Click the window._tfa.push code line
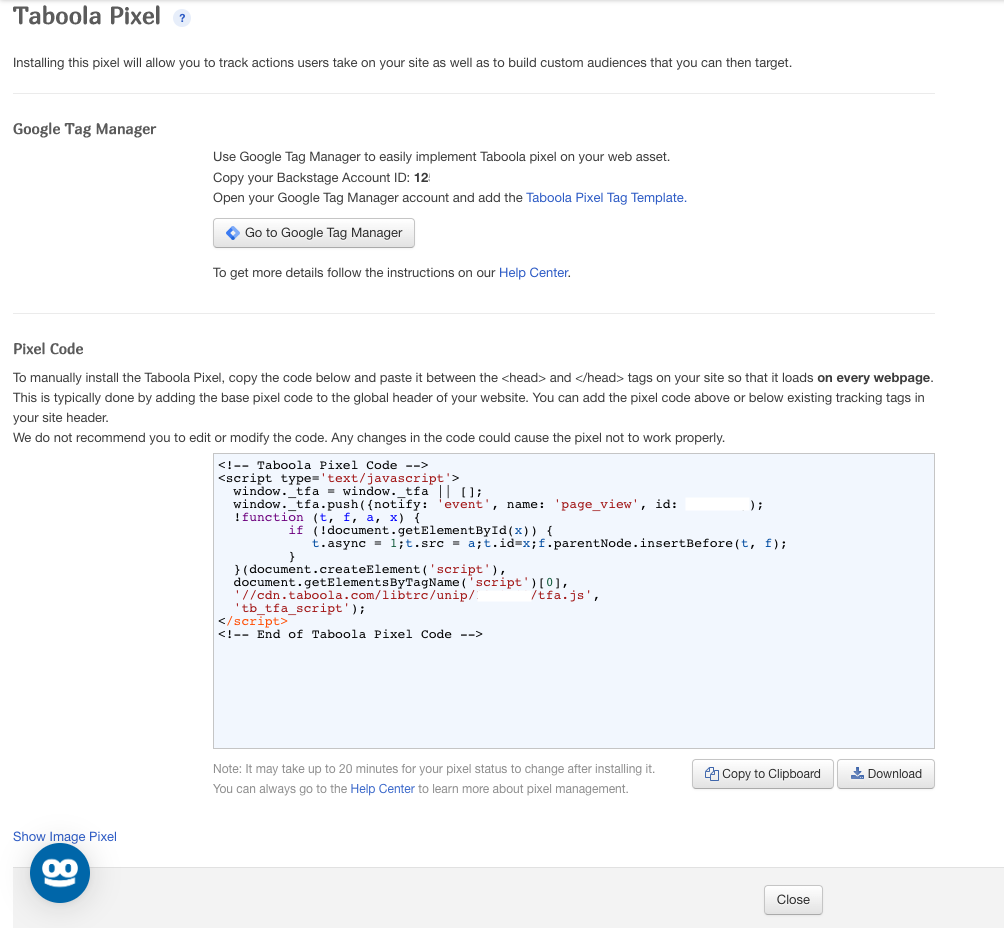1004x928 pixels. pos(498,505)
